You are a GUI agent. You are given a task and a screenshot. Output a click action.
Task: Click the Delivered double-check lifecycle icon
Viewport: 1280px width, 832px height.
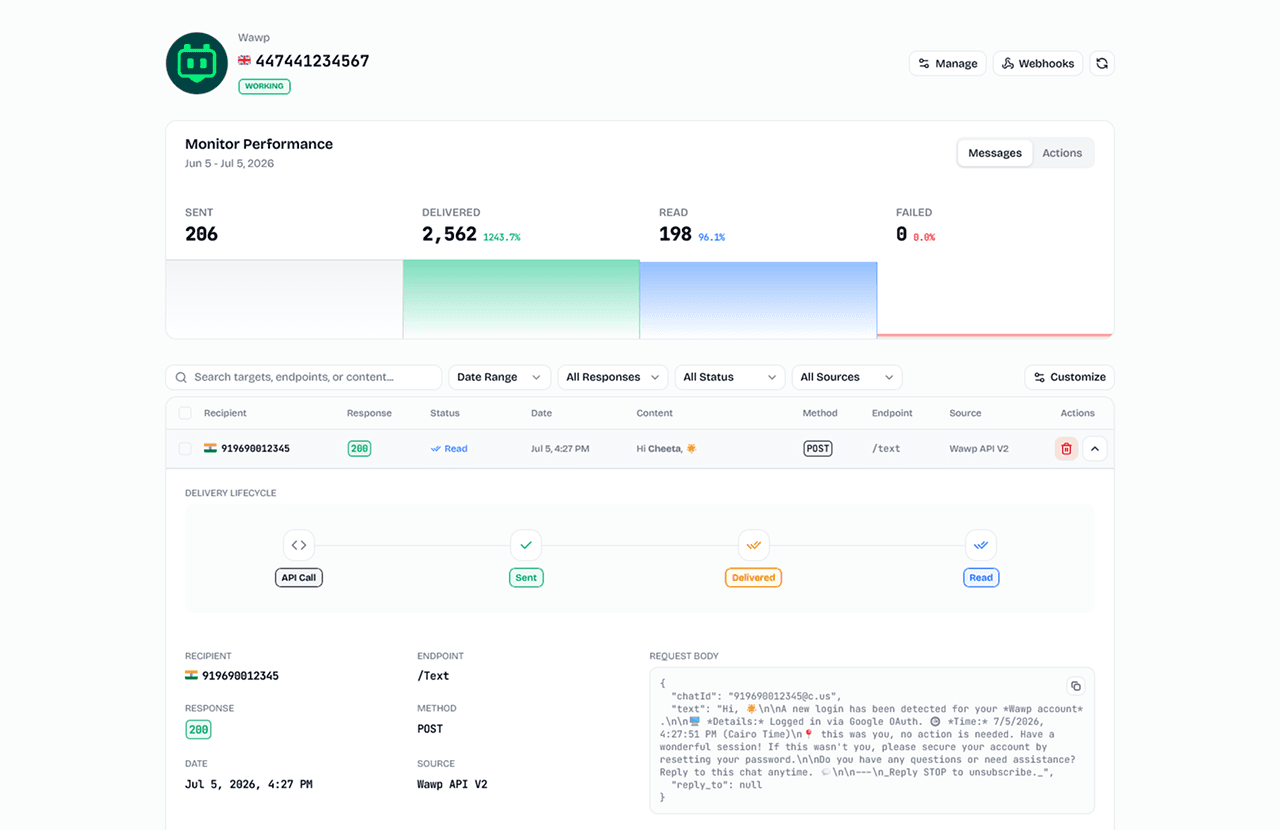(x=753, y=545)
